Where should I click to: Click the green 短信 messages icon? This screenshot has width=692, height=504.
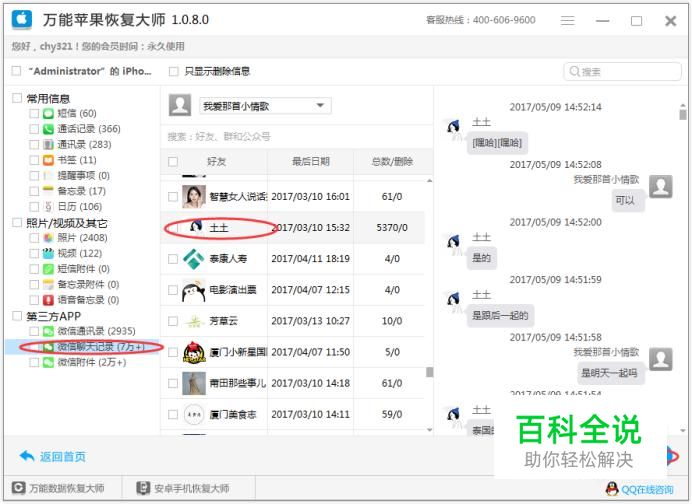48,113
